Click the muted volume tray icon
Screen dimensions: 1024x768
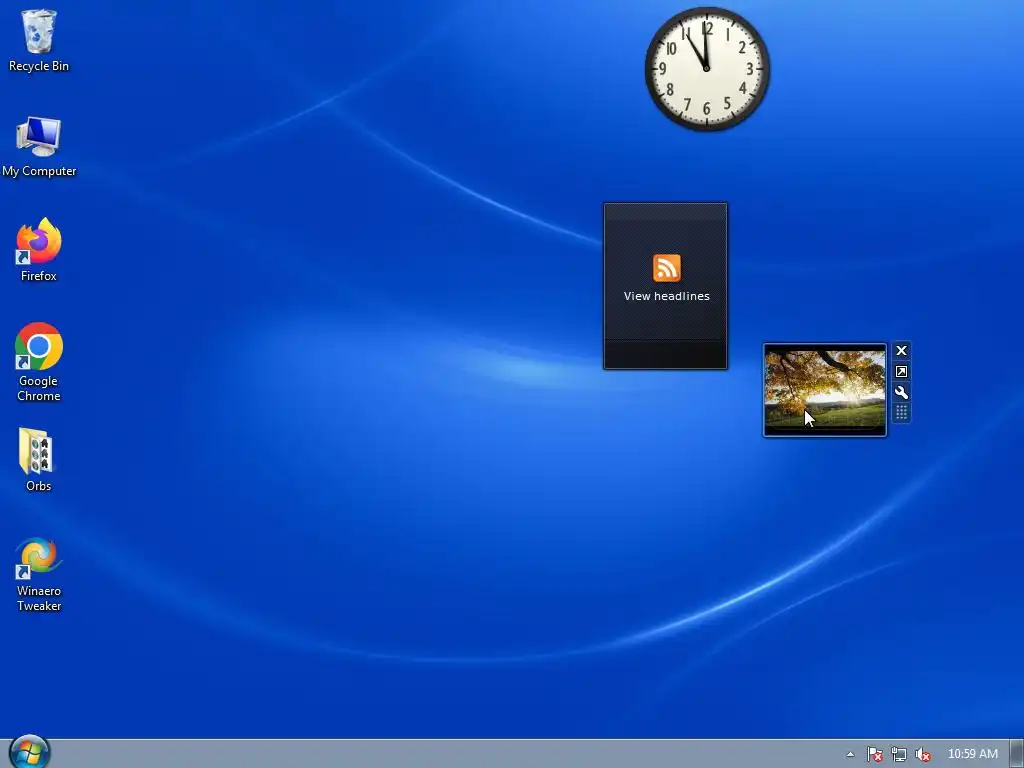pyautogui.click(x=922, y=754)
